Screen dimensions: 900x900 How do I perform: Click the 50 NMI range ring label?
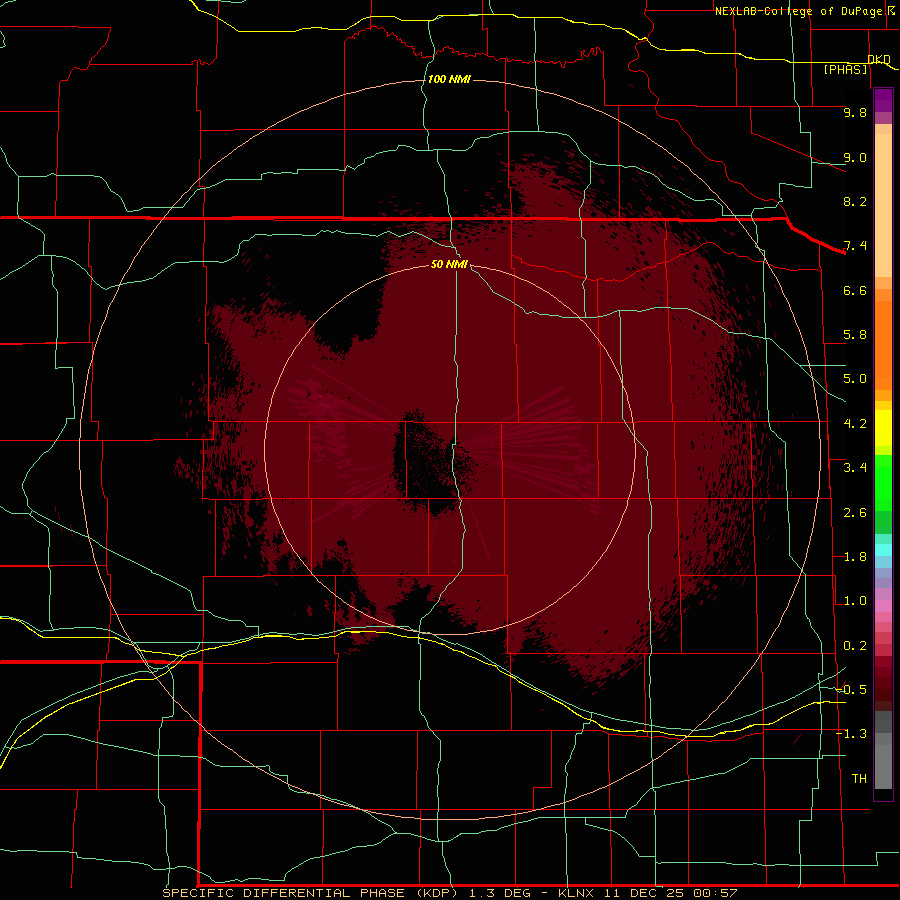pyautogui.click(x=449, y=264)
